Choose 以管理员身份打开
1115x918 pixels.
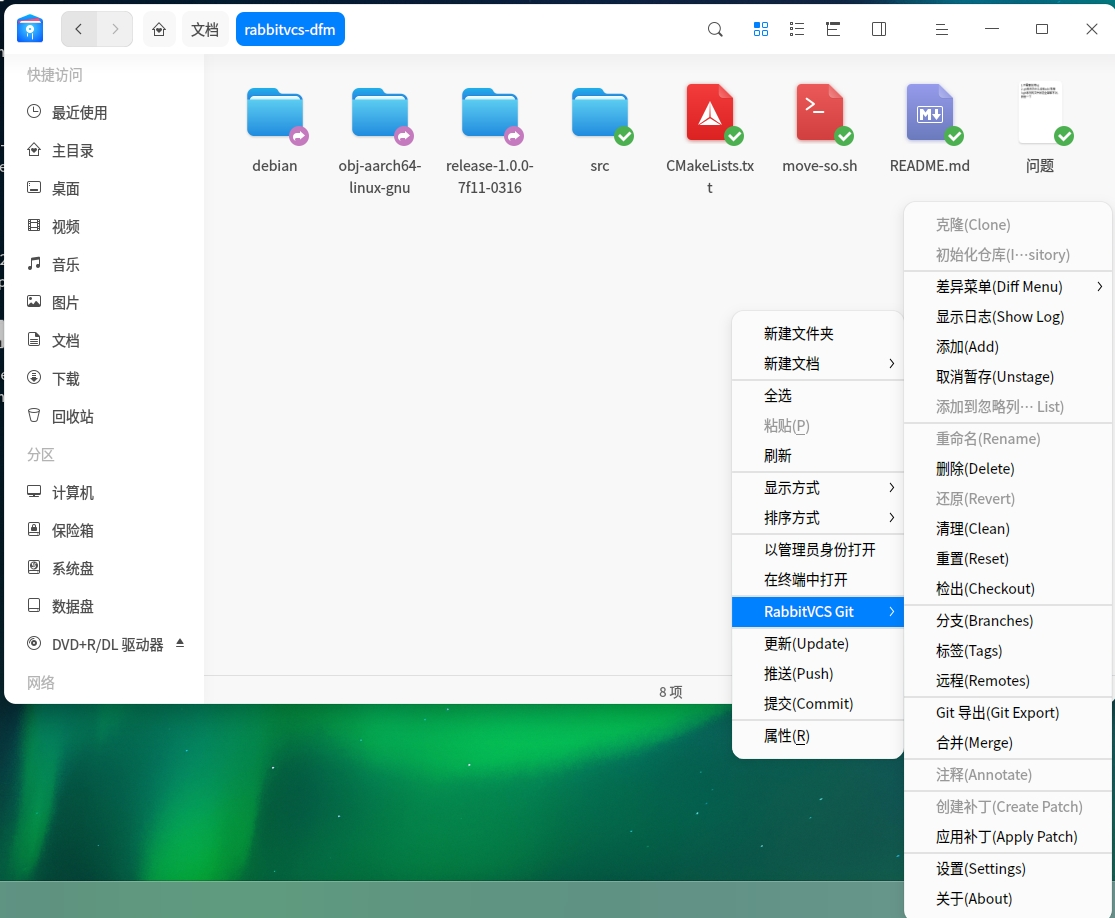818,550
